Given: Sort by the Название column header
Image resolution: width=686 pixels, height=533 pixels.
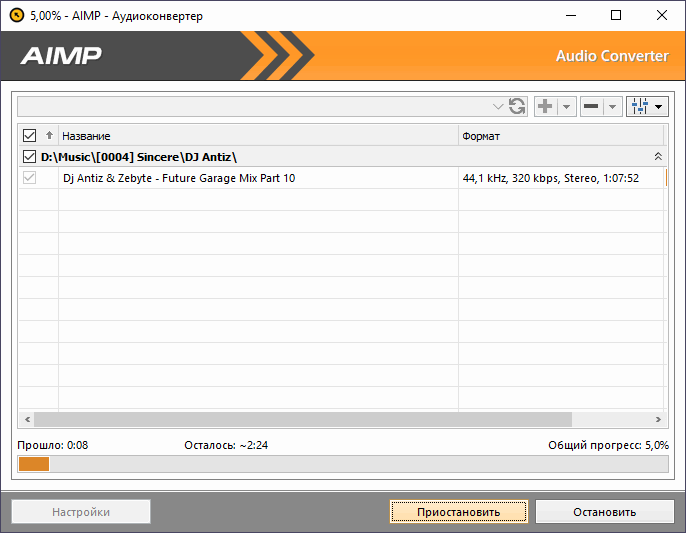Looking at the screenshot, I should pos(258,136).
